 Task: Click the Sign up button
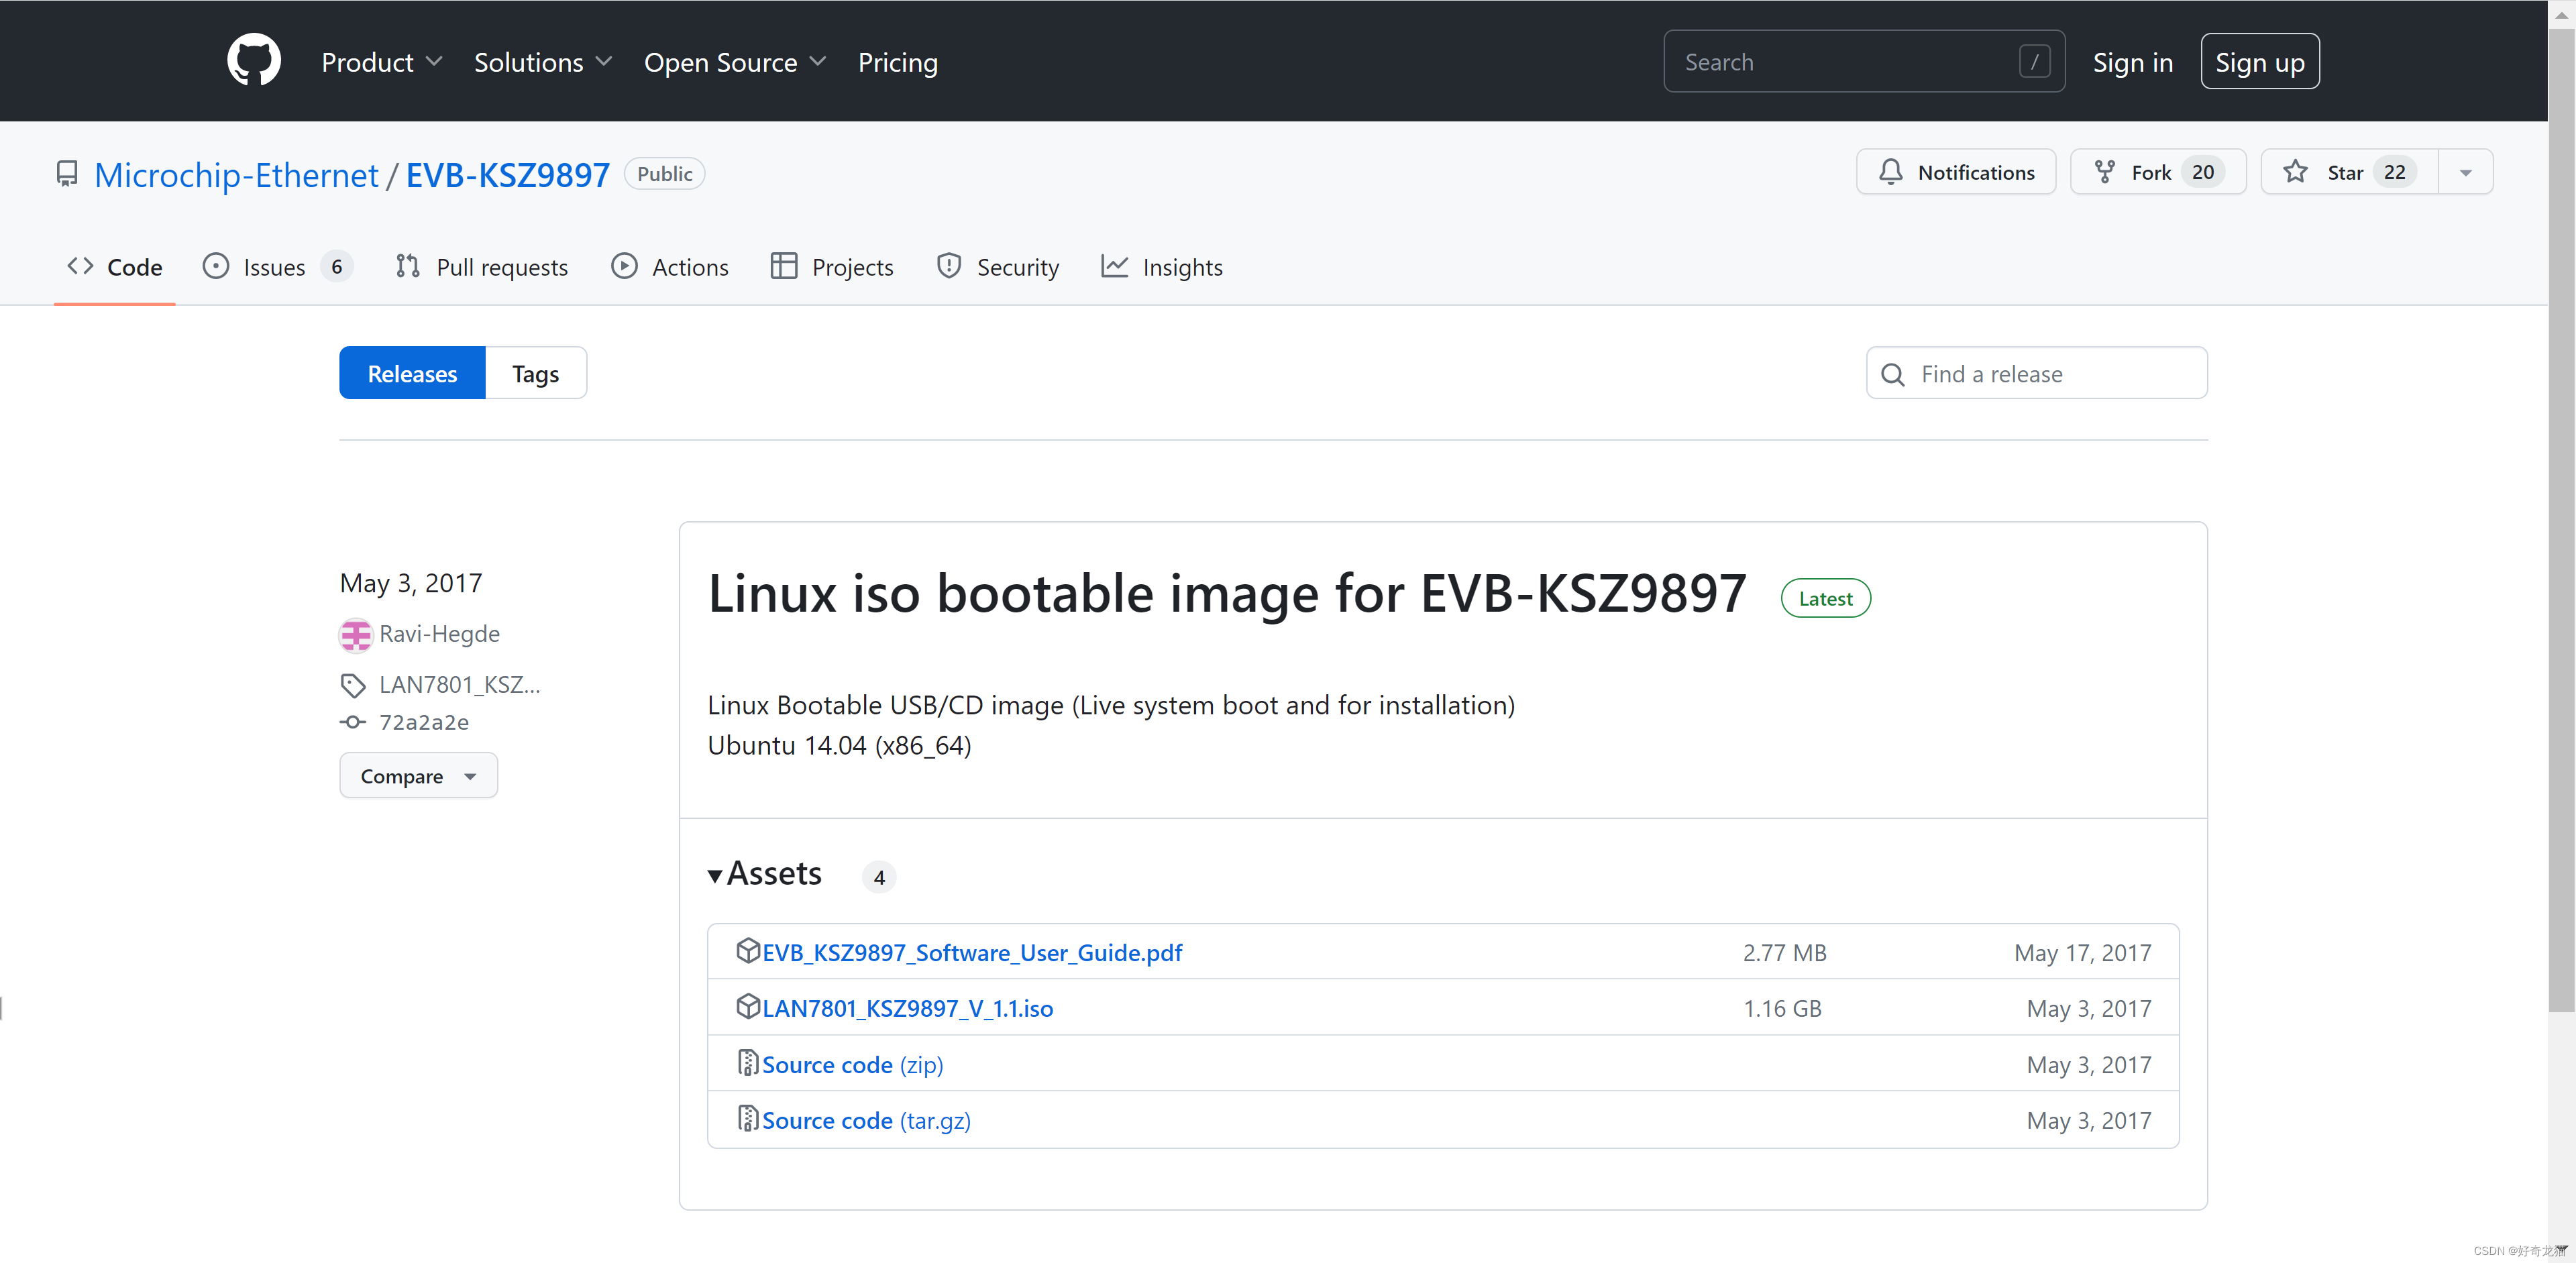coord(2259,62)
